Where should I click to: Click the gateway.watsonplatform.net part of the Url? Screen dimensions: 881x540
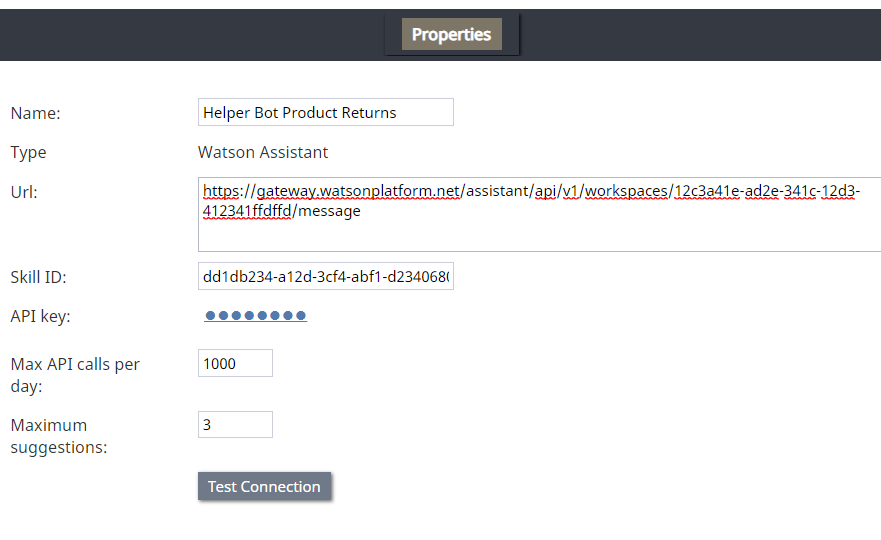[x=358, y=191]
